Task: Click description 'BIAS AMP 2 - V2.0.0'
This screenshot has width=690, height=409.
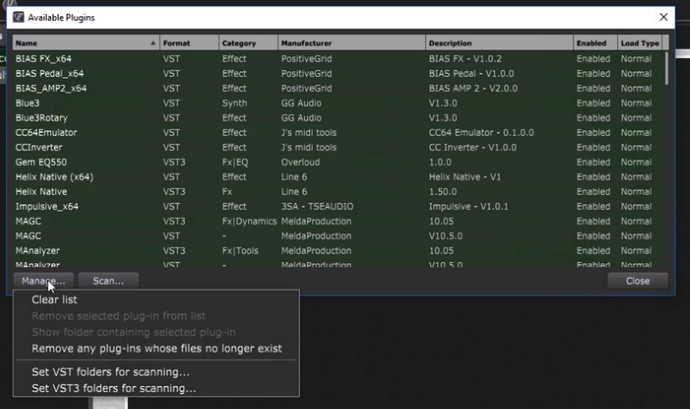Action: (x=473, y=88)
